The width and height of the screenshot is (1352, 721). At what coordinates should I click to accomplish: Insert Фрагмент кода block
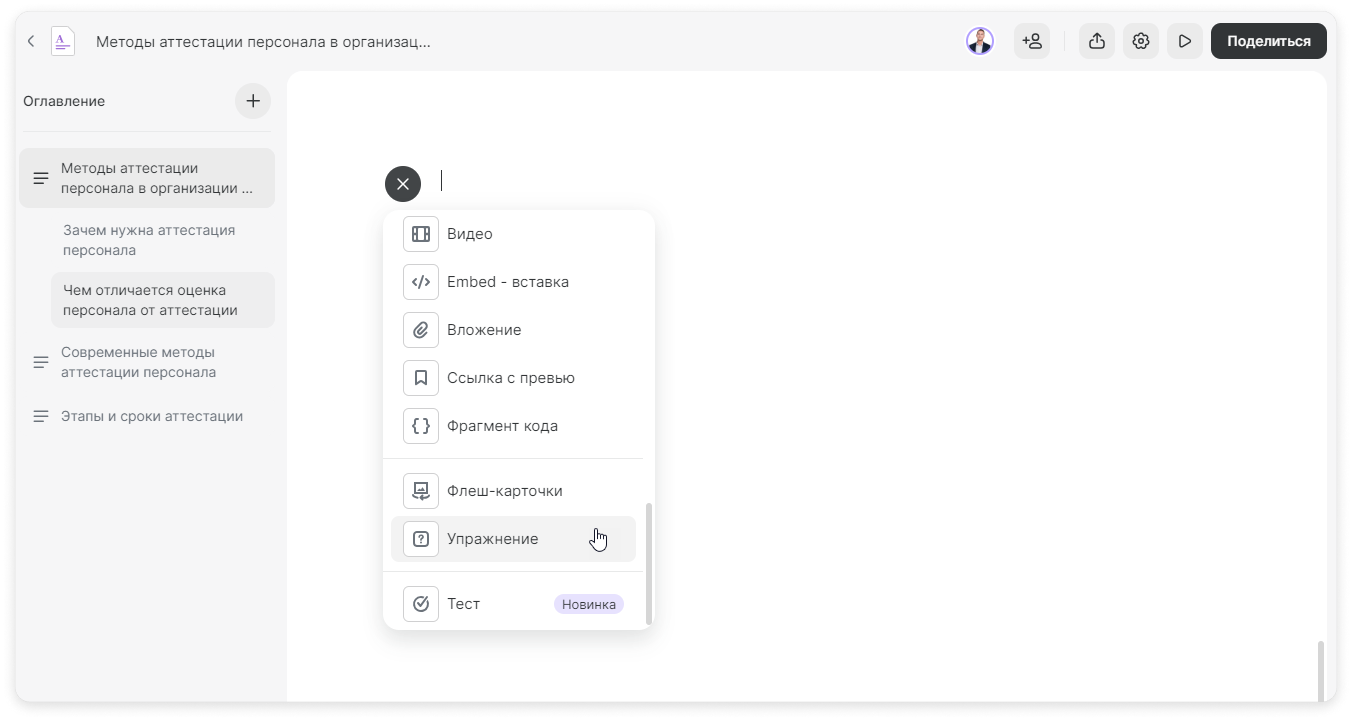pos(513,426)
